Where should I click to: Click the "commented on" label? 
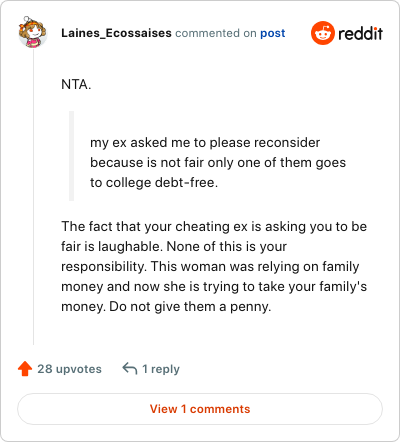pyautogui.click(x=216, y=33)
